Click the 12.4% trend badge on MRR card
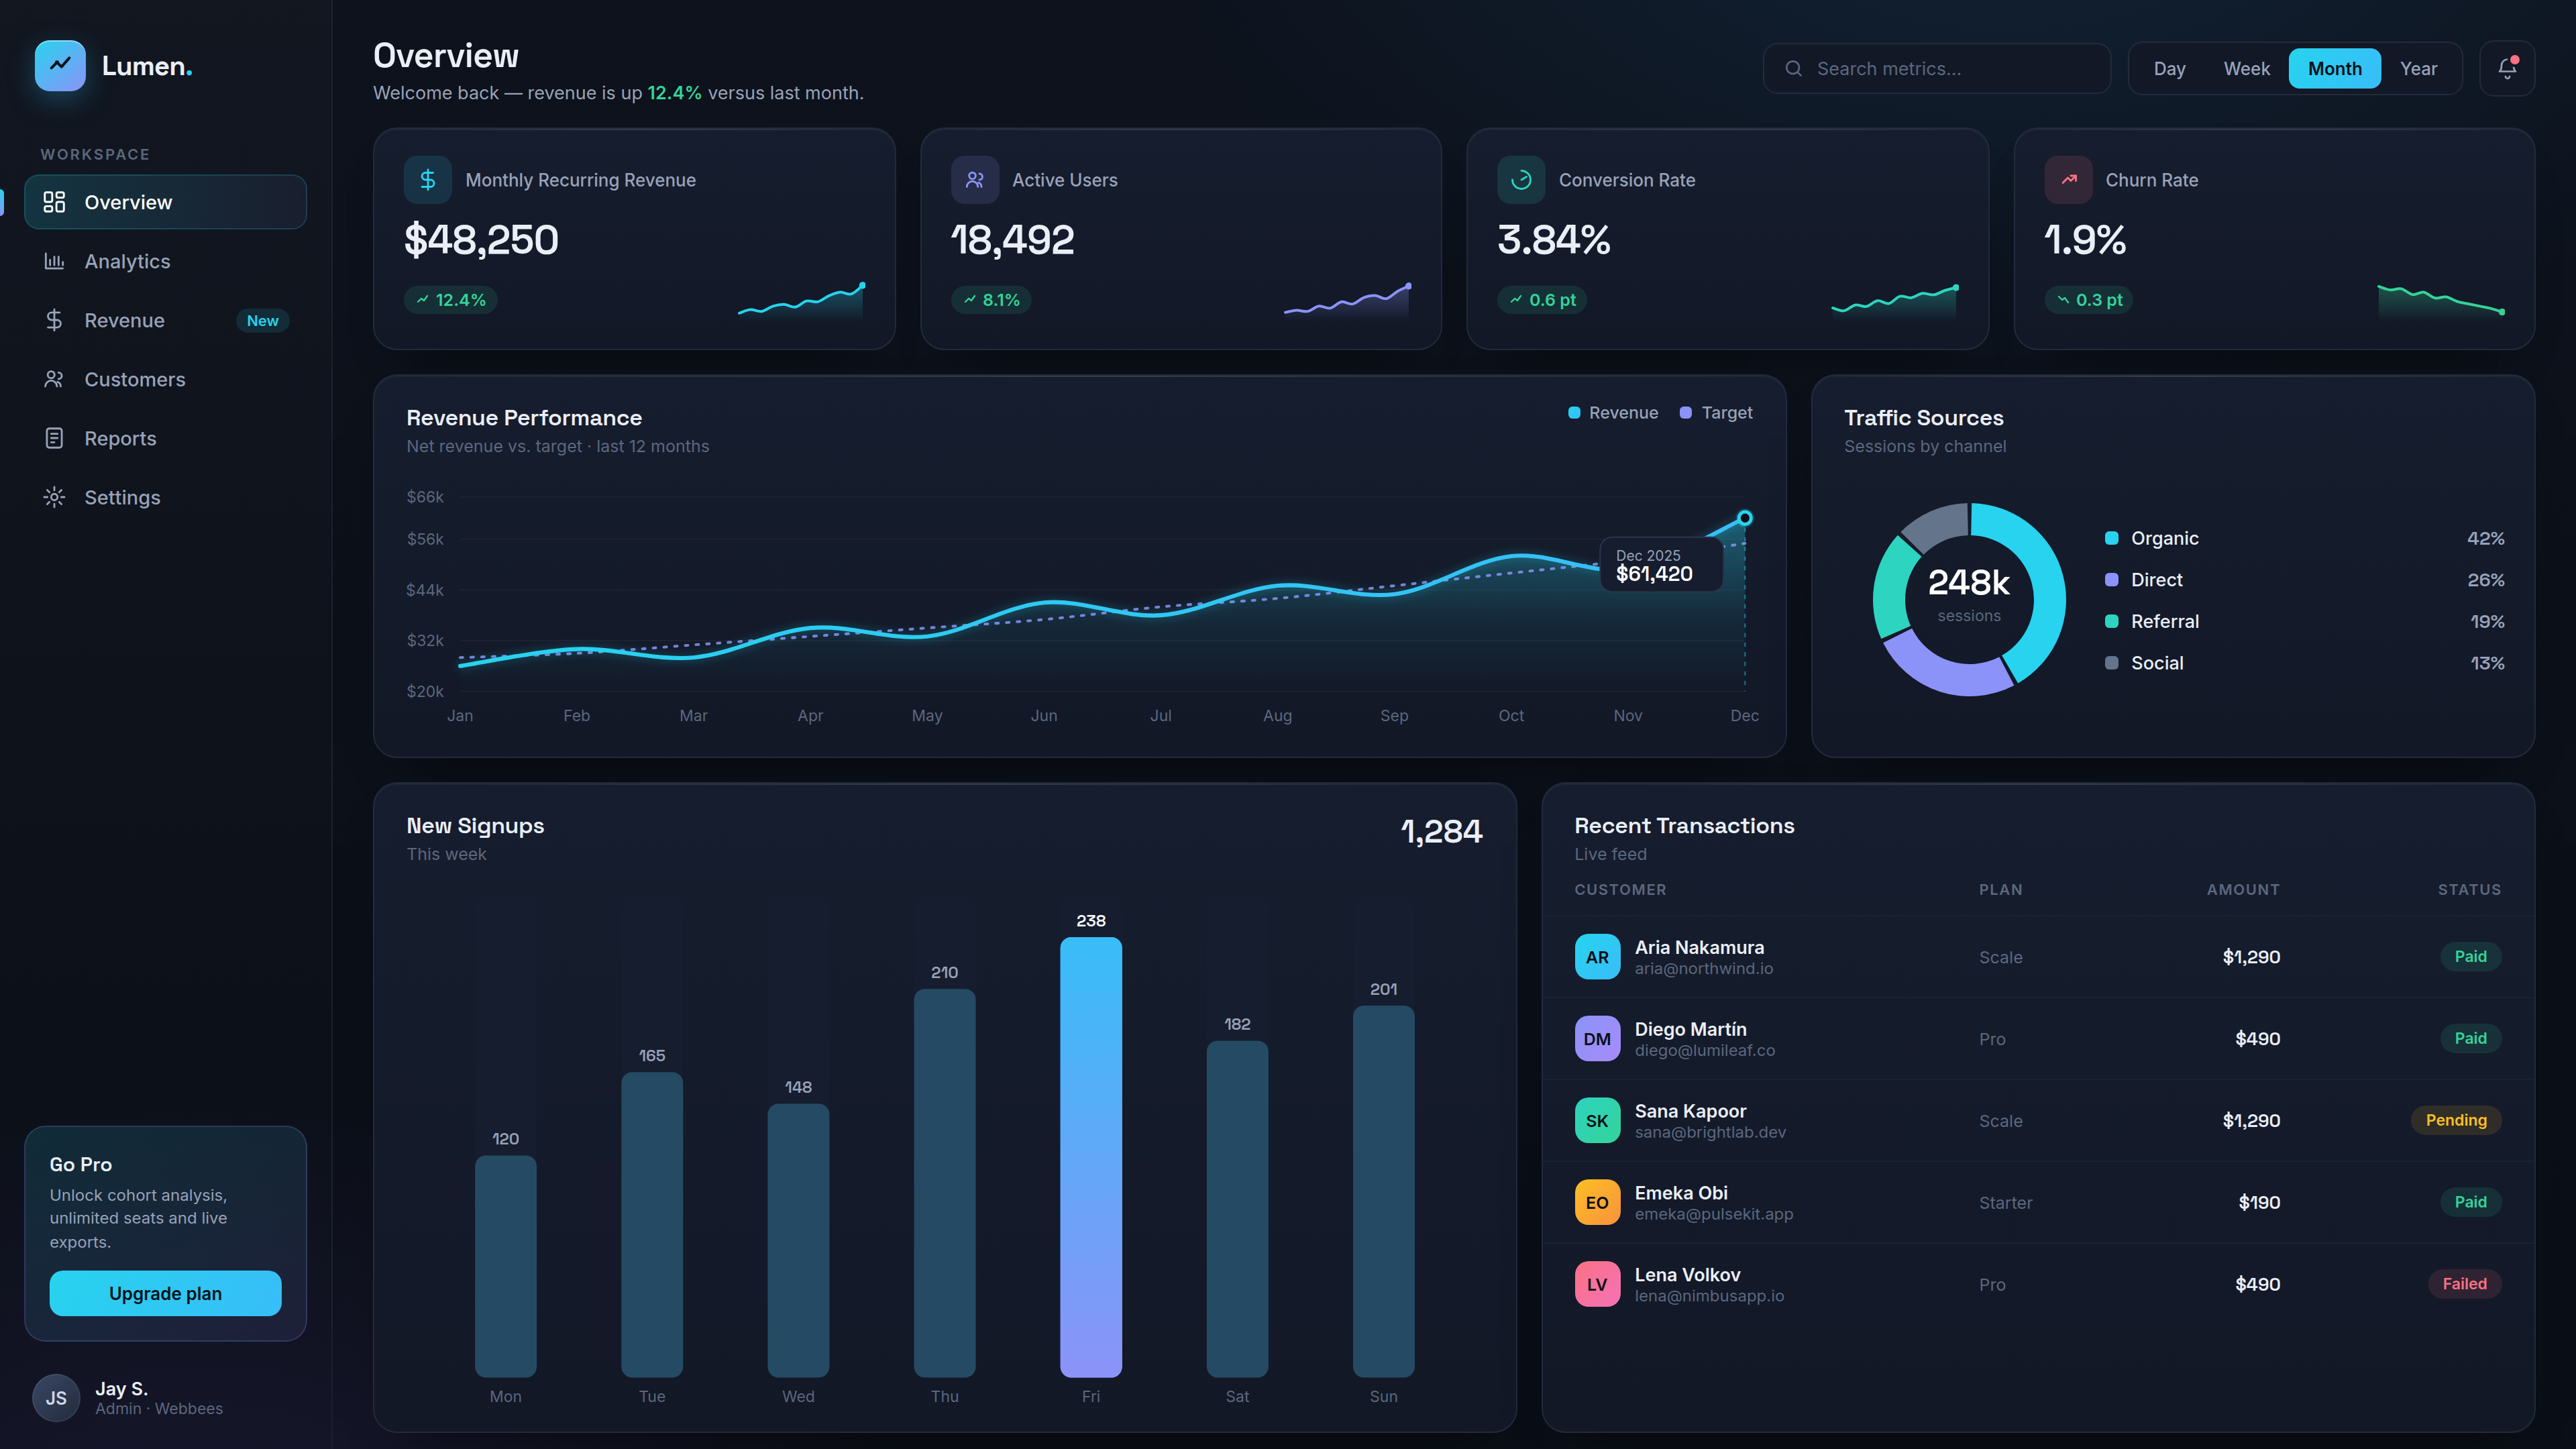The width and height of the screenshot is (2576, 1449). 451,300
